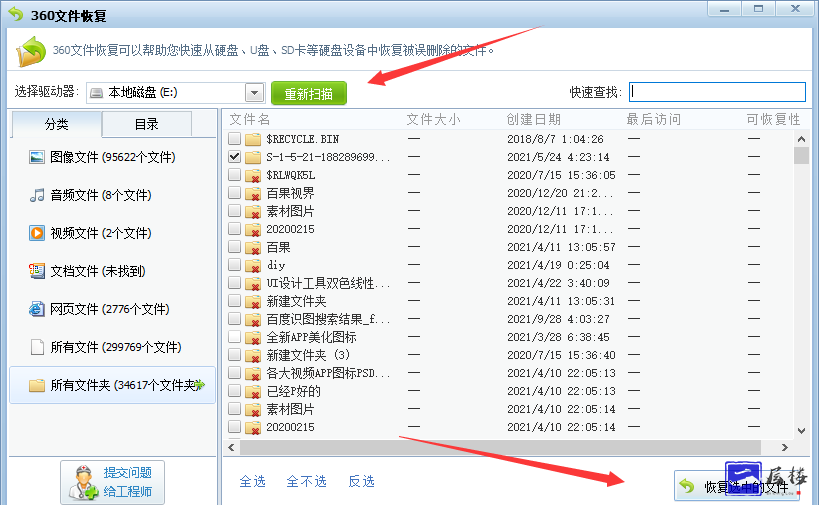The height and width of the screenshot is (505, 819).
Task: Select the all files blank page icon
Action: coord(37,347)
